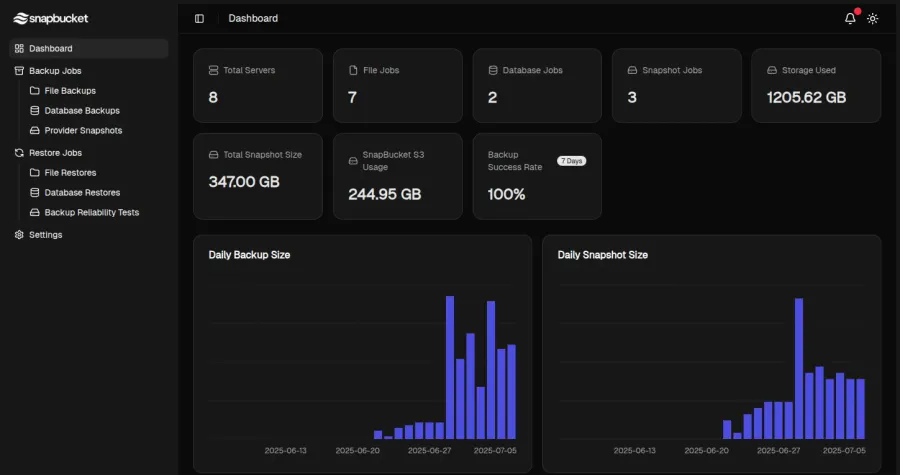The image size is (900, 475).
Task: Click the Settings gear icon
Action: click(19, 235)
